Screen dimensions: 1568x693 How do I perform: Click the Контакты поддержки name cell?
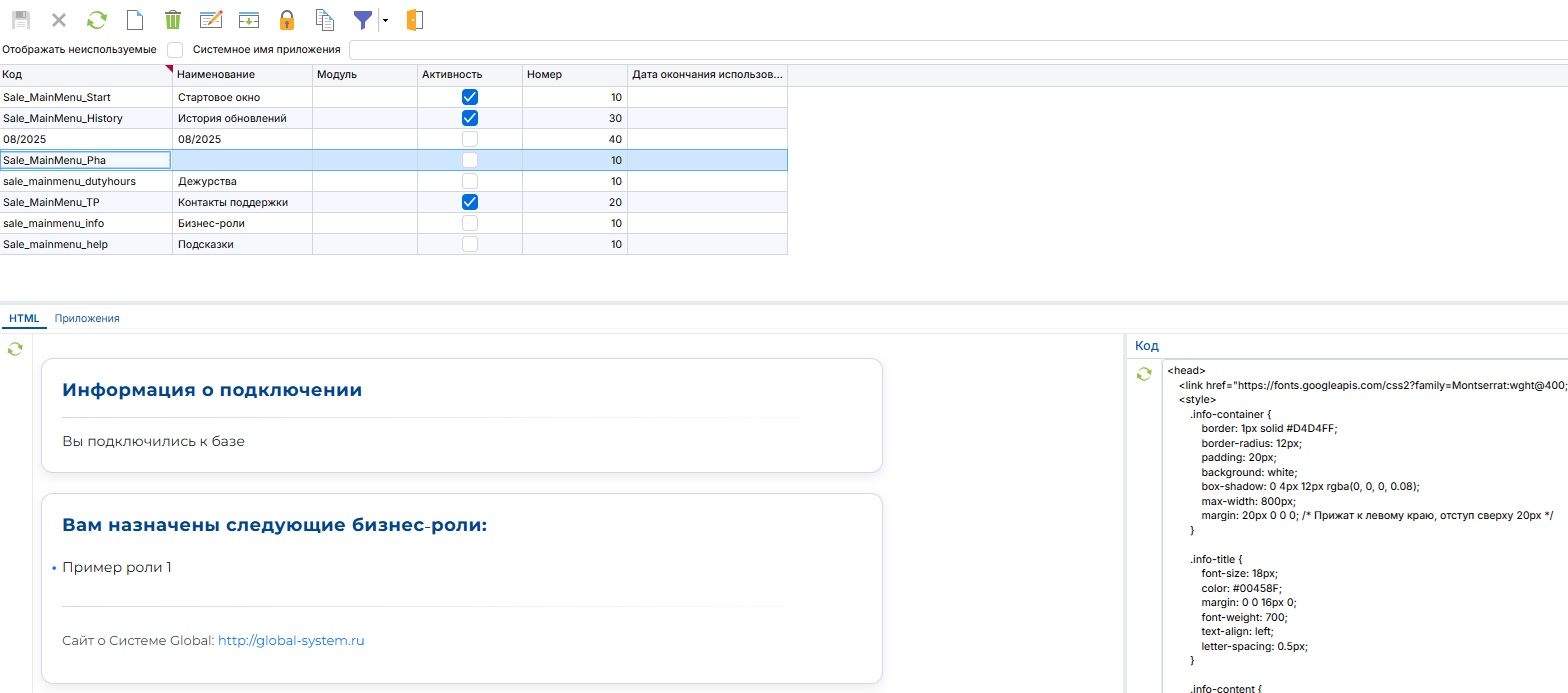click(x=243, y=202)
